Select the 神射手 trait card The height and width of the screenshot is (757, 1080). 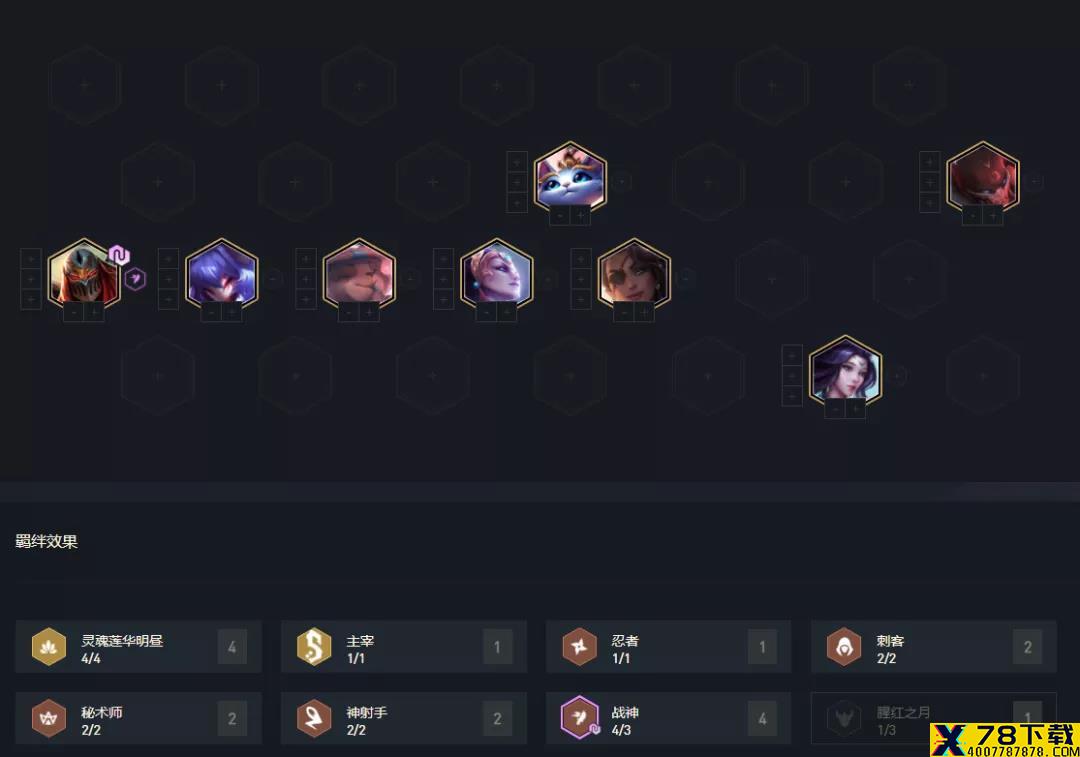coord(404,718)
